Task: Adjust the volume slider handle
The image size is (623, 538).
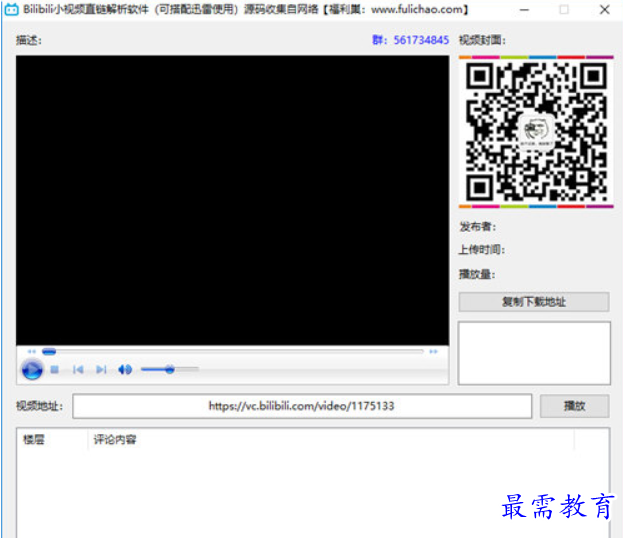Action: pos(170,370)
